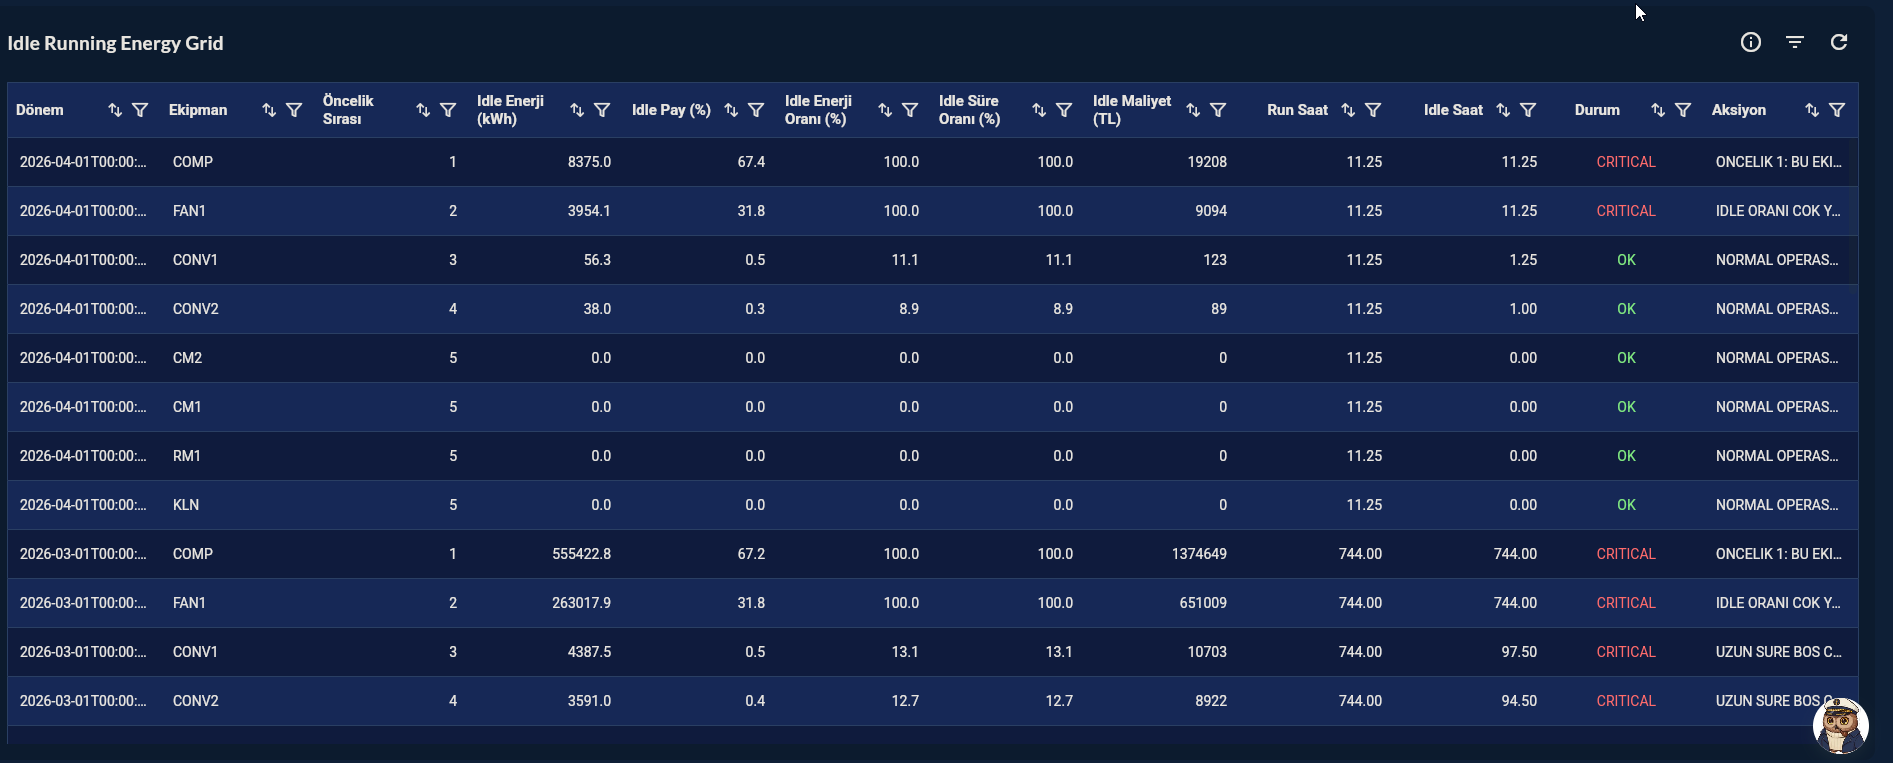This screenshot has width=1893, height=763.
Task: Open filter for Aksiyon column
Action: 1837,110
